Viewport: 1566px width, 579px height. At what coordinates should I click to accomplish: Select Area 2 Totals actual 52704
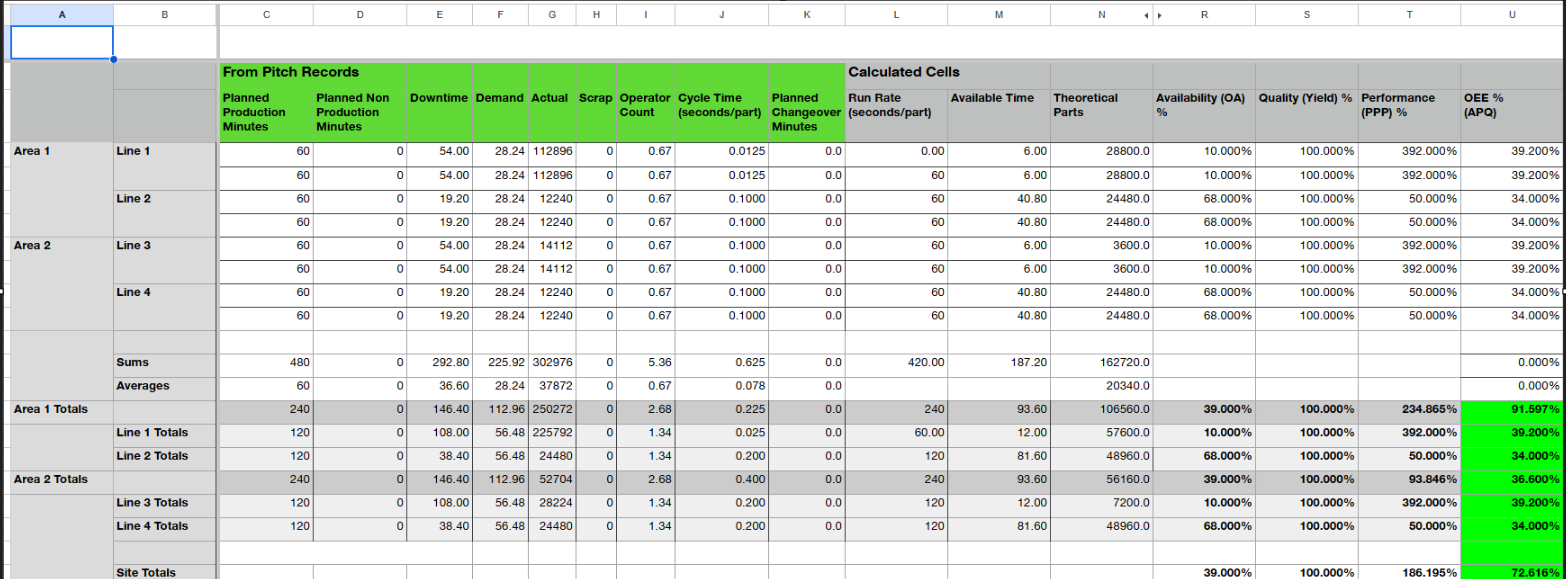[x=552, y=480]
